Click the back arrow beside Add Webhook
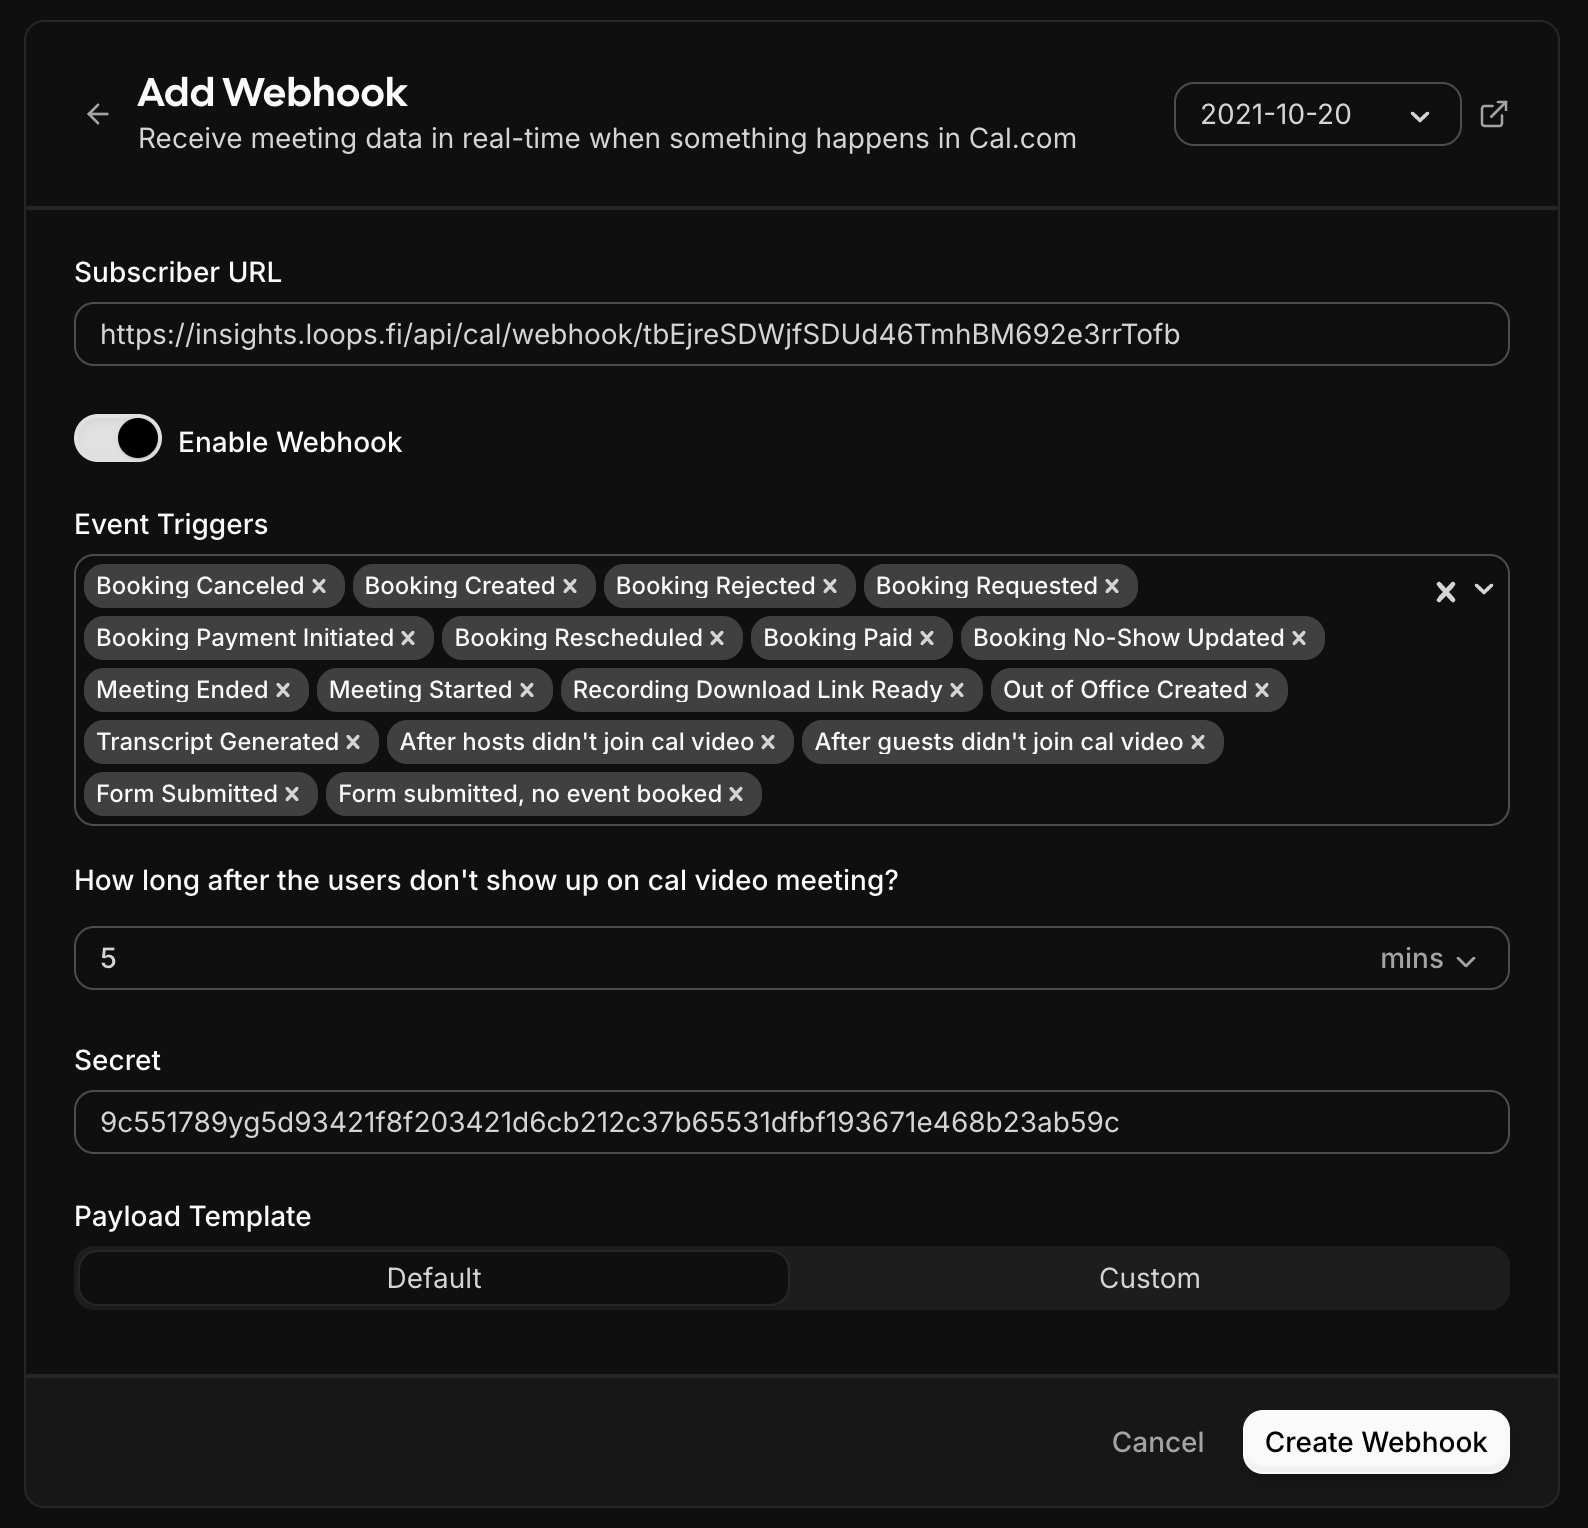Image resolution: width=1588 pixels, height=1528 pixels. tap(98, 114)
